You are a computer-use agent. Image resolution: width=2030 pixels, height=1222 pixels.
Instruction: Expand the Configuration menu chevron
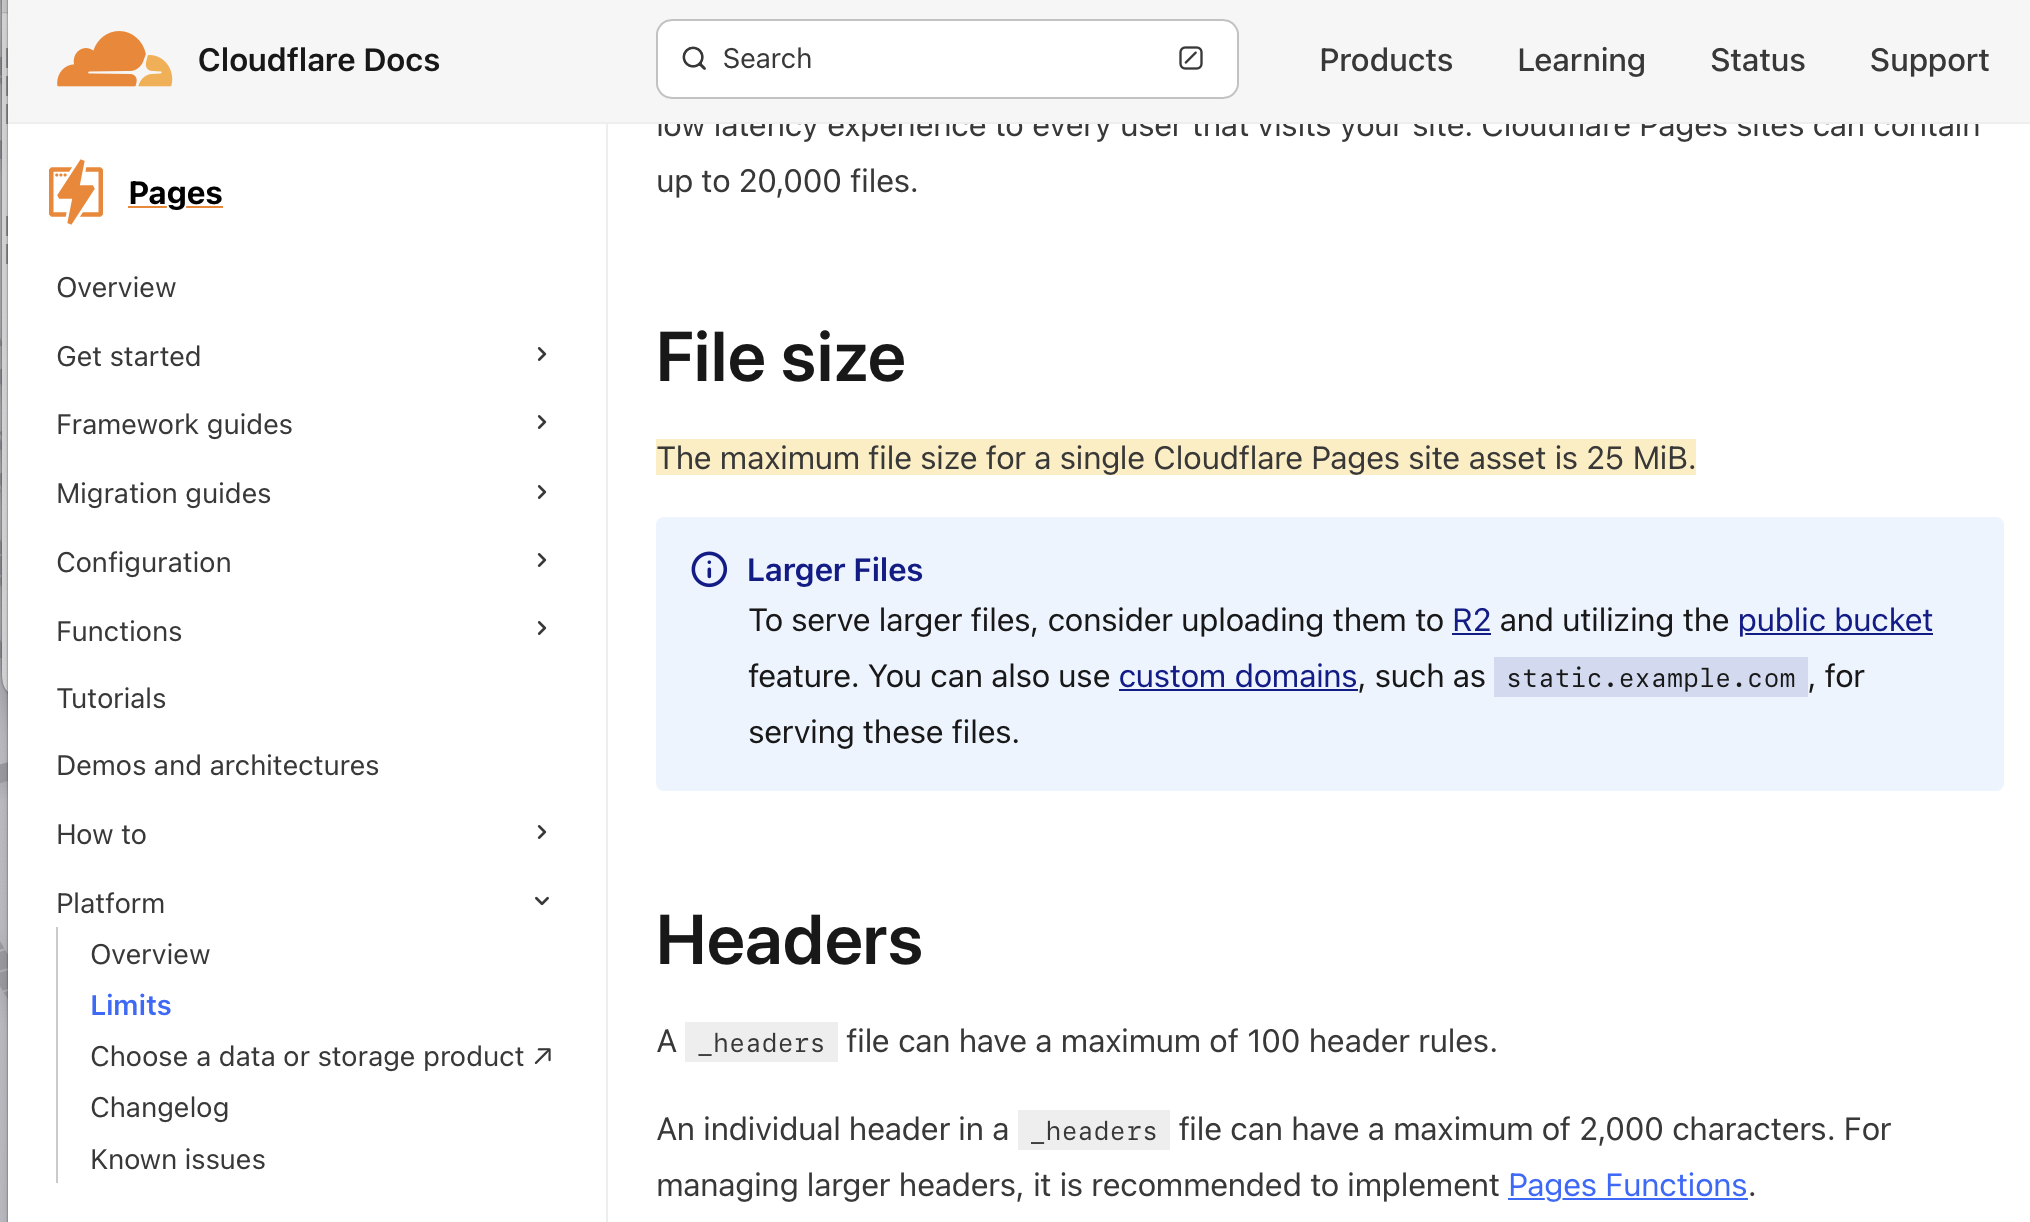tap(541, 561)
